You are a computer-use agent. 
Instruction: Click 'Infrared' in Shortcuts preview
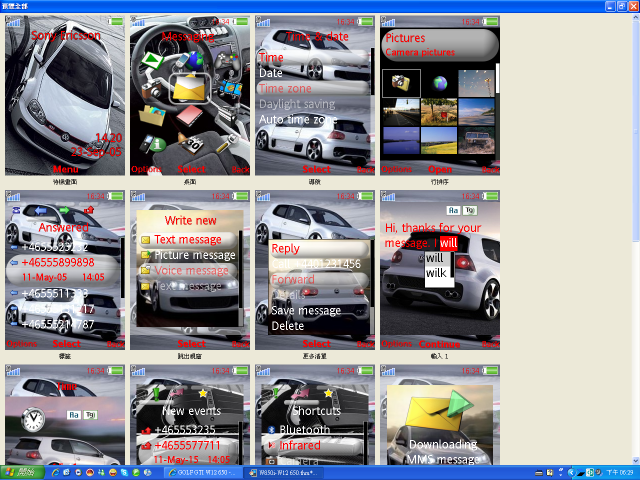(x=299, y=445)
